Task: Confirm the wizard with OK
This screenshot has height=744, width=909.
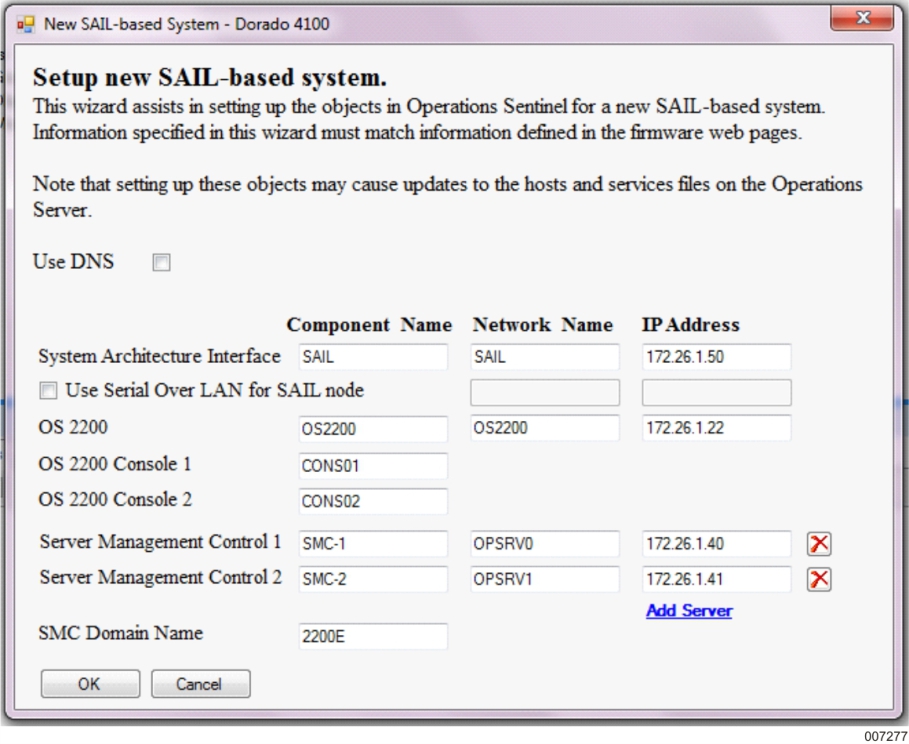Action: click(90, 684)
